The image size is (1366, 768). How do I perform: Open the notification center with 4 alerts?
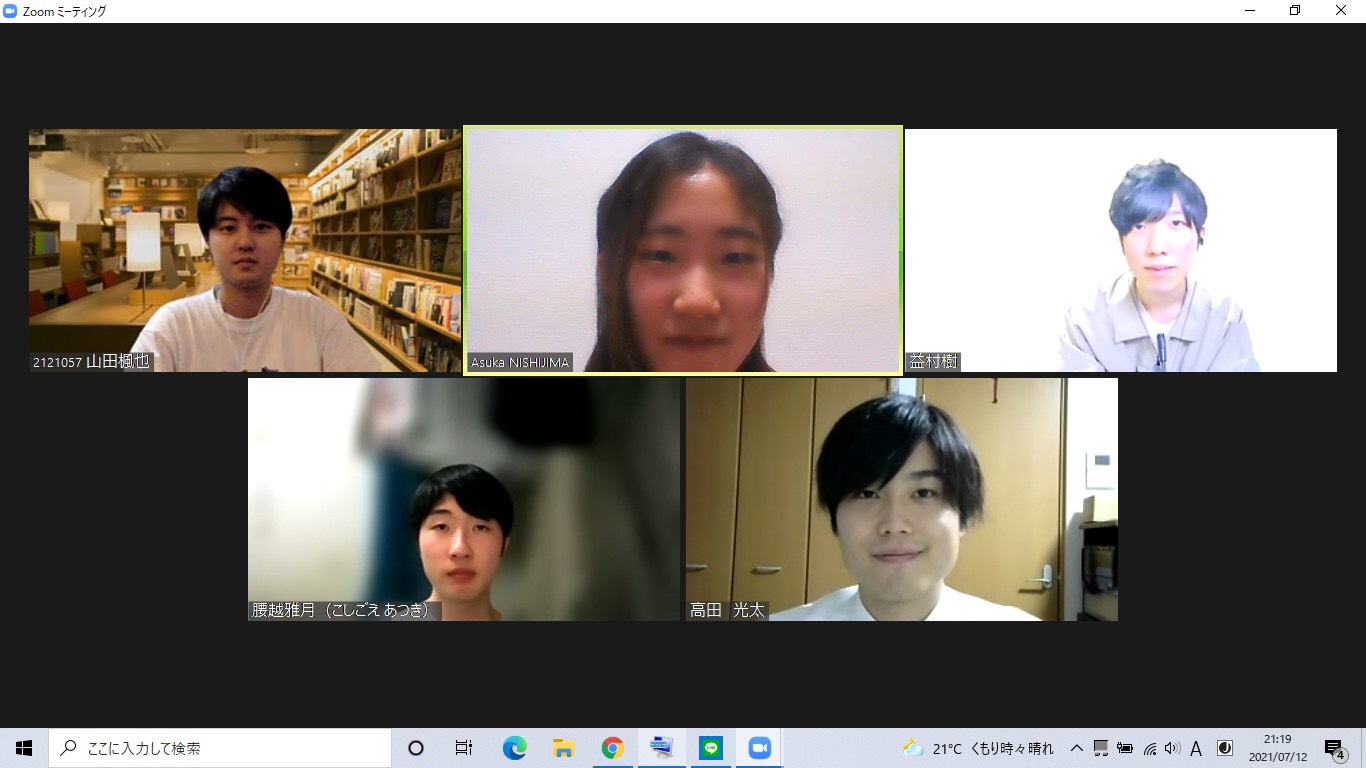(1334, 749)
